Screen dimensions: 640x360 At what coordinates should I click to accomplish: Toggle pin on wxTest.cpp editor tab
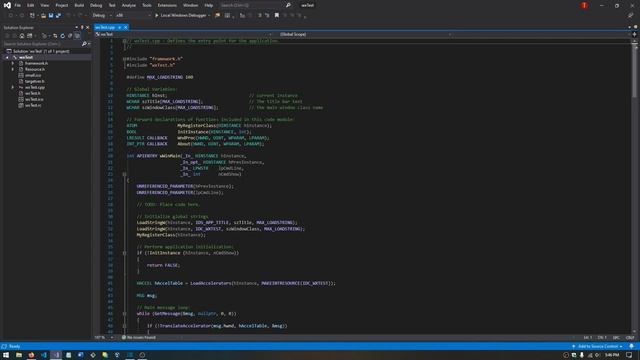120,27
